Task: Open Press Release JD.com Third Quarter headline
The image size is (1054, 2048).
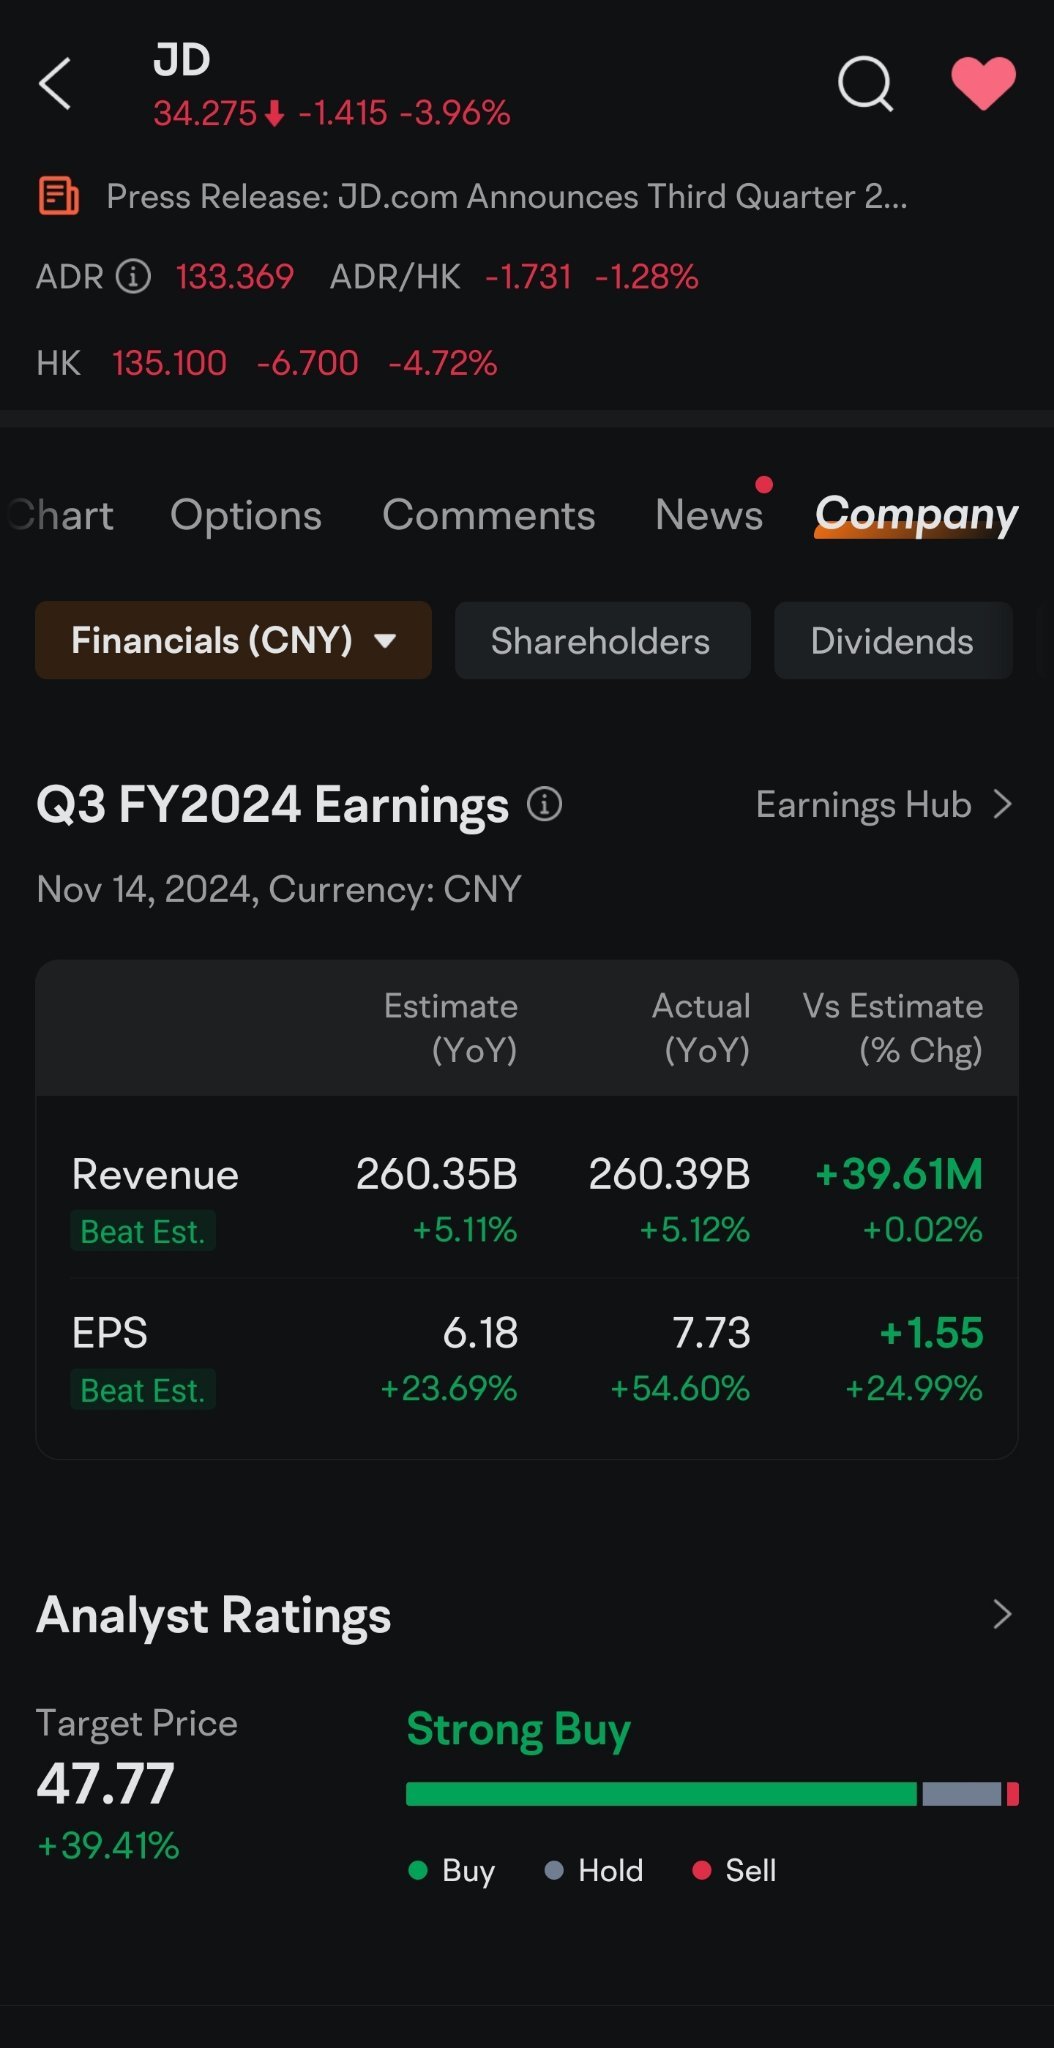Action: click(507, 196)
